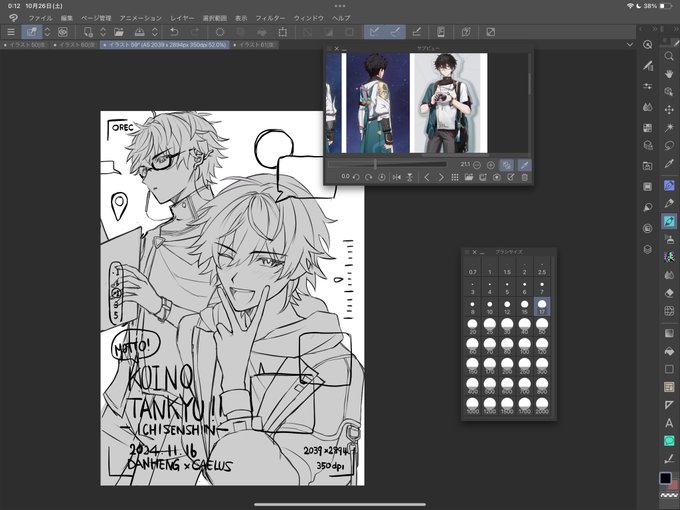Open the Clip Studio hamburger menu

pyautogui.click(x=11, y=32)
